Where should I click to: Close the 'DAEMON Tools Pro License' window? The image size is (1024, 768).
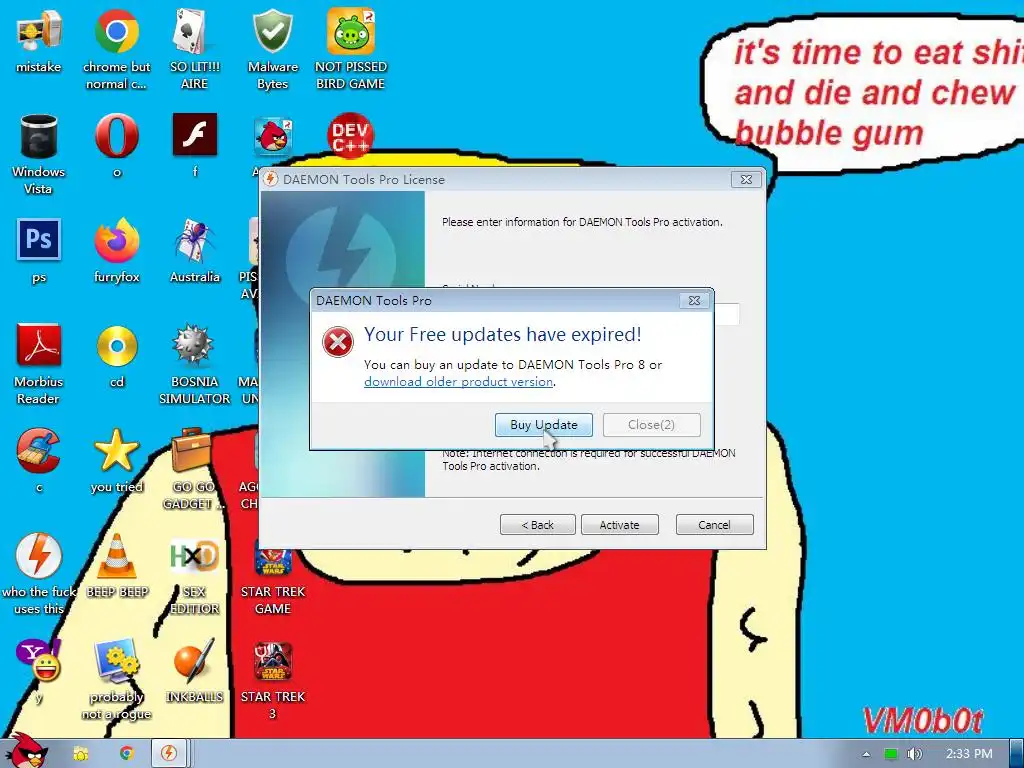point(746,179)
